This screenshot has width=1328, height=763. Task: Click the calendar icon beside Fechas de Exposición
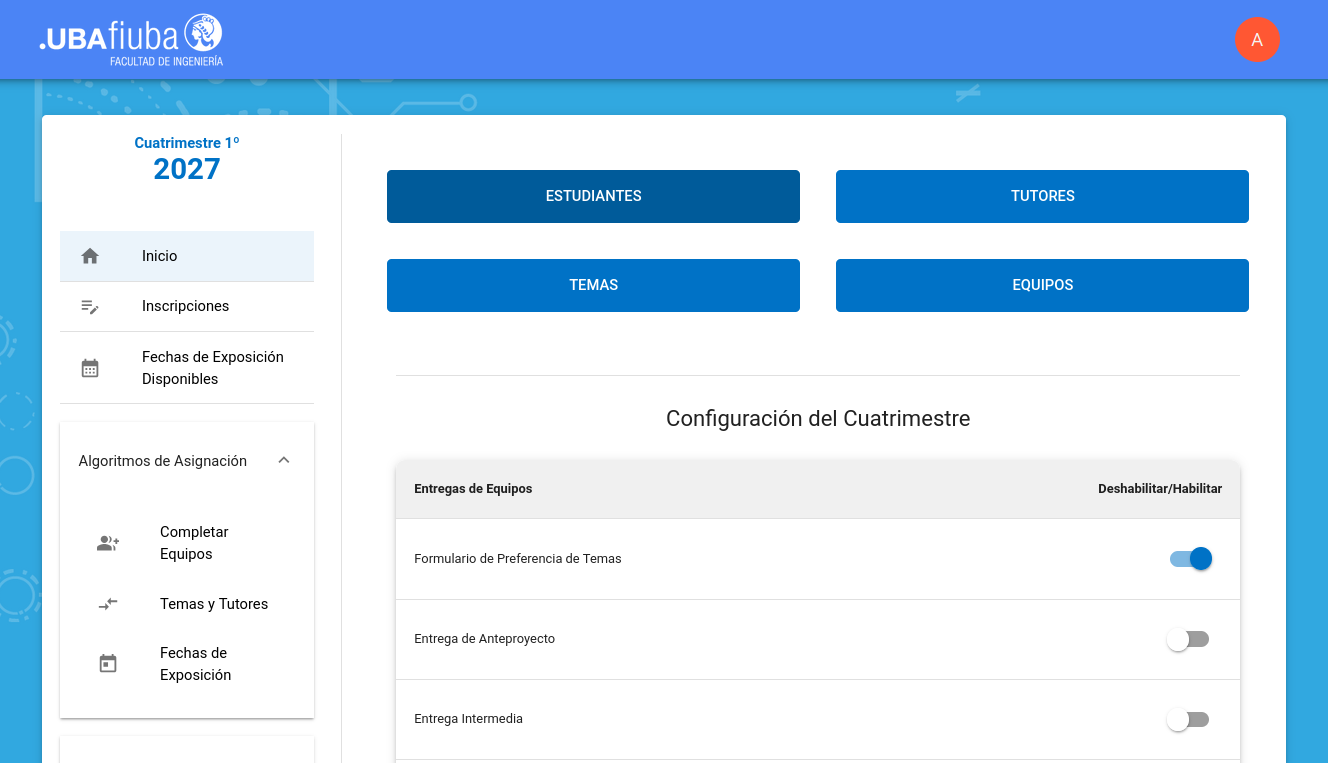click(108, 664)
